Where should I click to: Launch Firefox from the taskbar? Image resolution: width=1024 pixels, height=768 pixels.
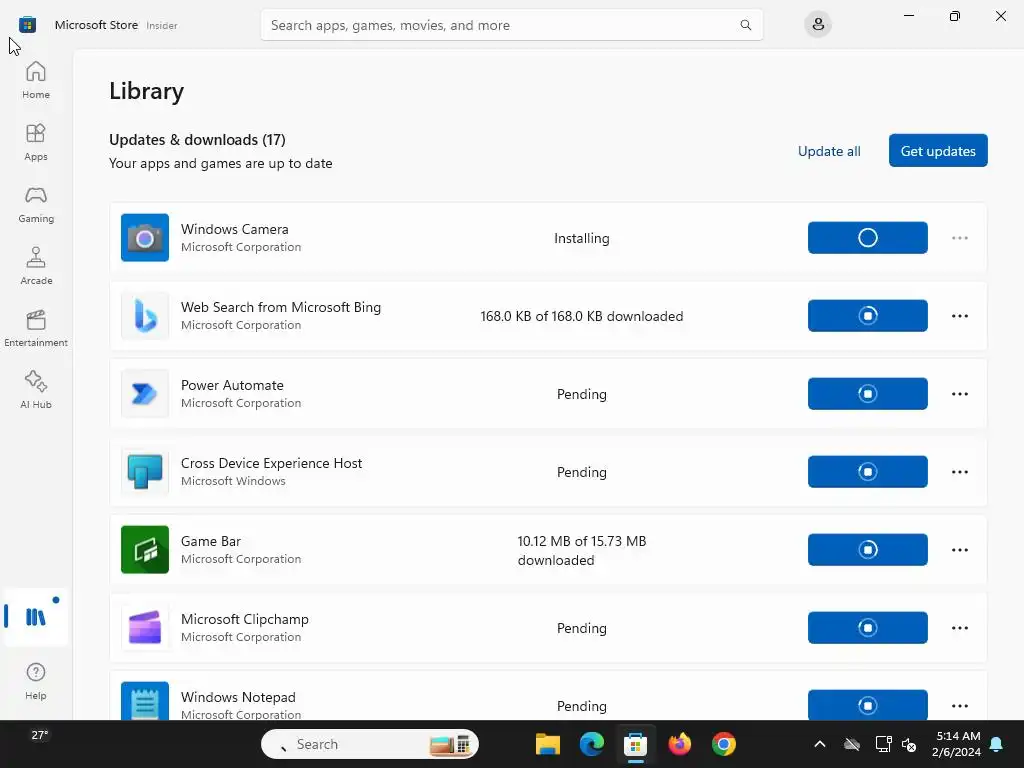680,744
